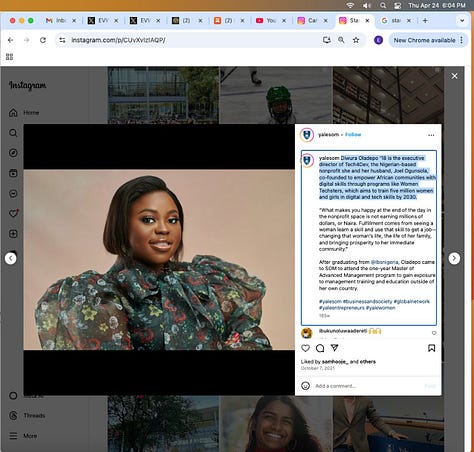474x452 pixels.
Task: Open Reels icon in Instagram sidebar
Action: pos(13,173)
